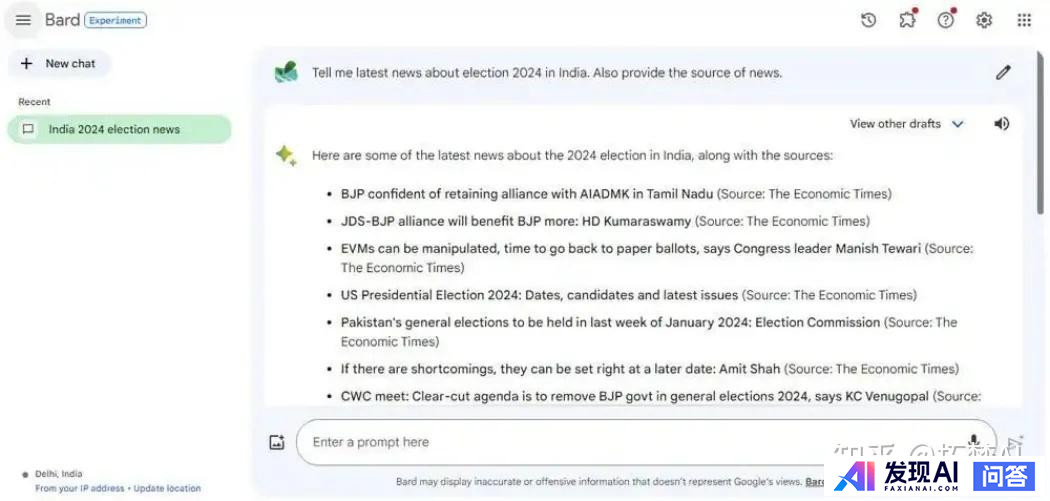Screen dimensions: 1050x501
Task: Click Update location link
Action: click(x=167, y=488)
